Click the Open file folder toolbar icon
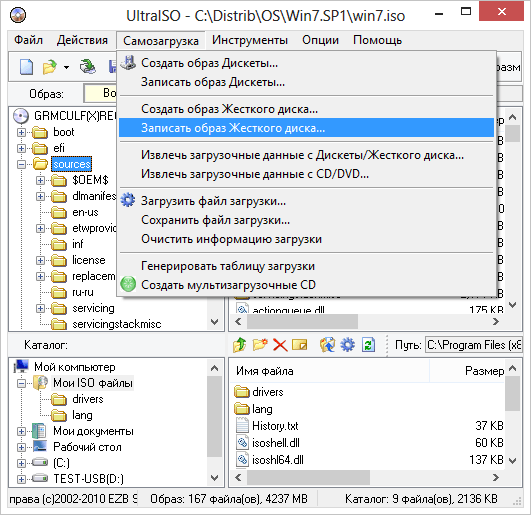531x515 pixels. 49,66
